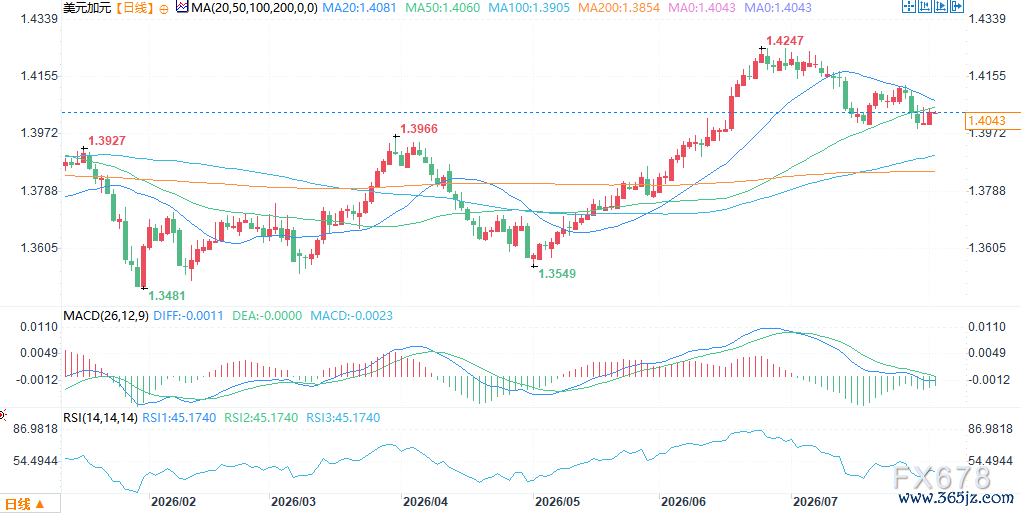Image resolution: width=1021 pixels, height=513 pixels.
Task: Click the RSI3:45.1740 value
Action: [x=343, y=417]
